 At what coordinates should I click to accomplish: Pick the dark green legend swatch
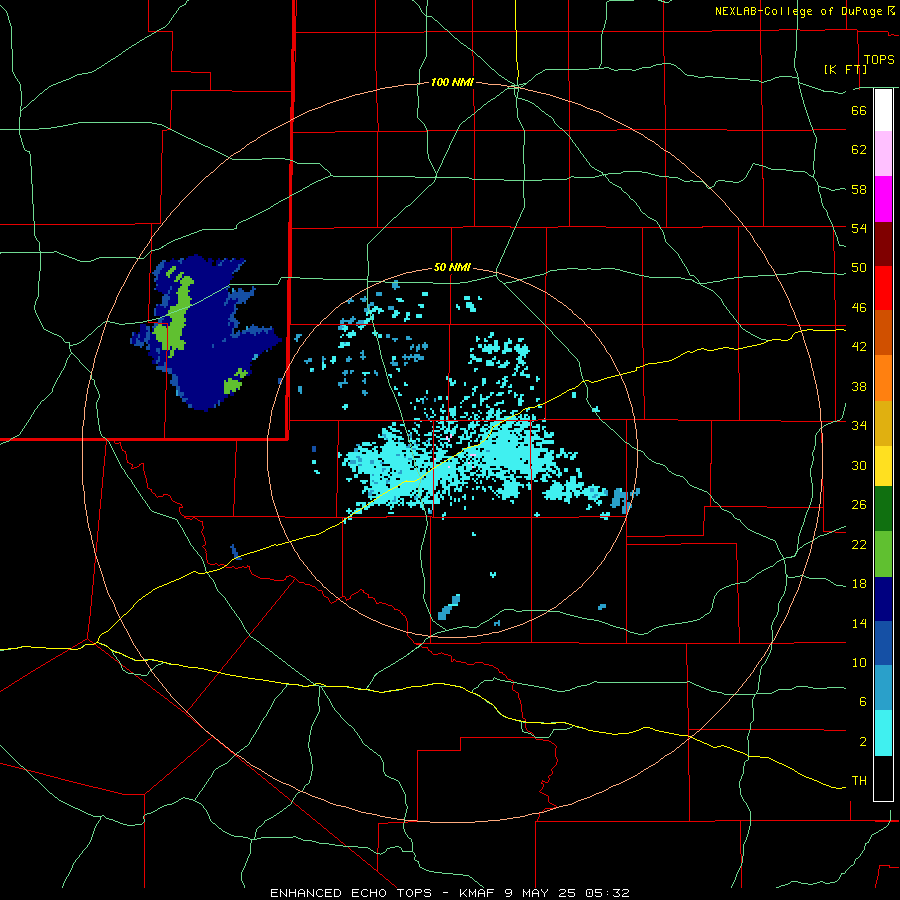883,509
